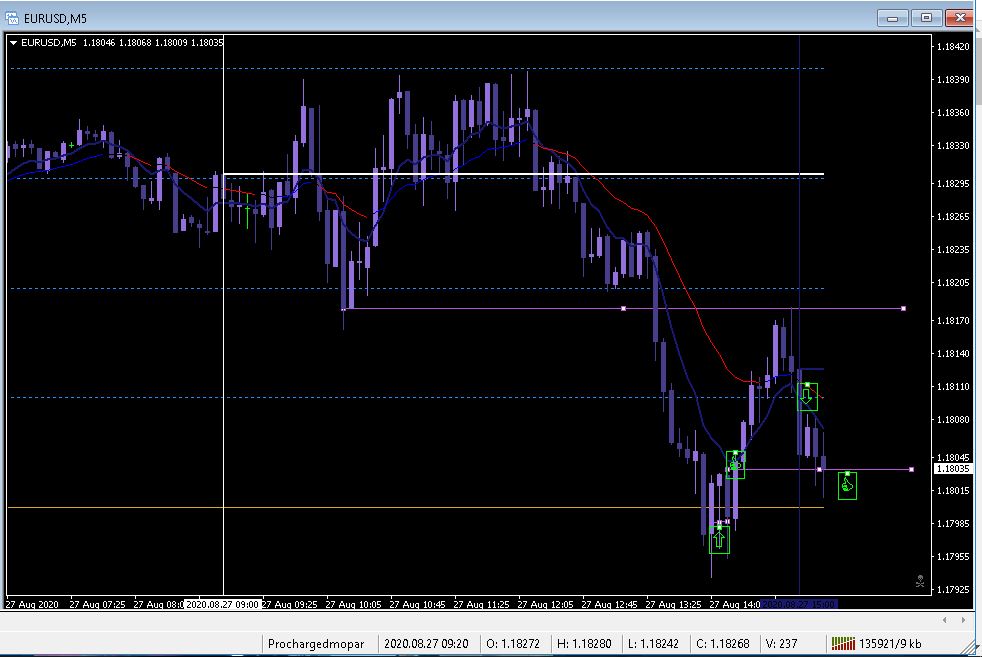Click the 1.18170 label on the price scale
This screenshot has width=982, height=657.
[953, 321]
